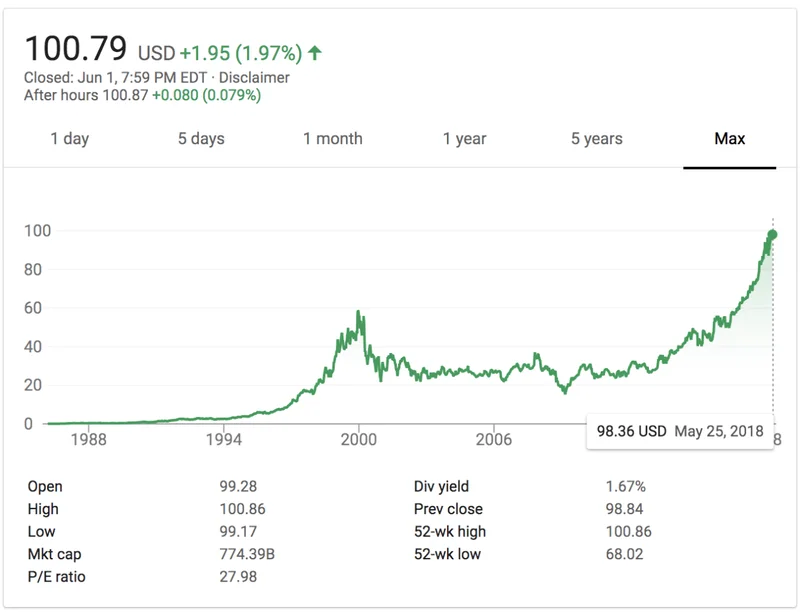The width and height of the screenshot is (800, 612).
Task: Select the currently active Max tab
Action: 730,139
